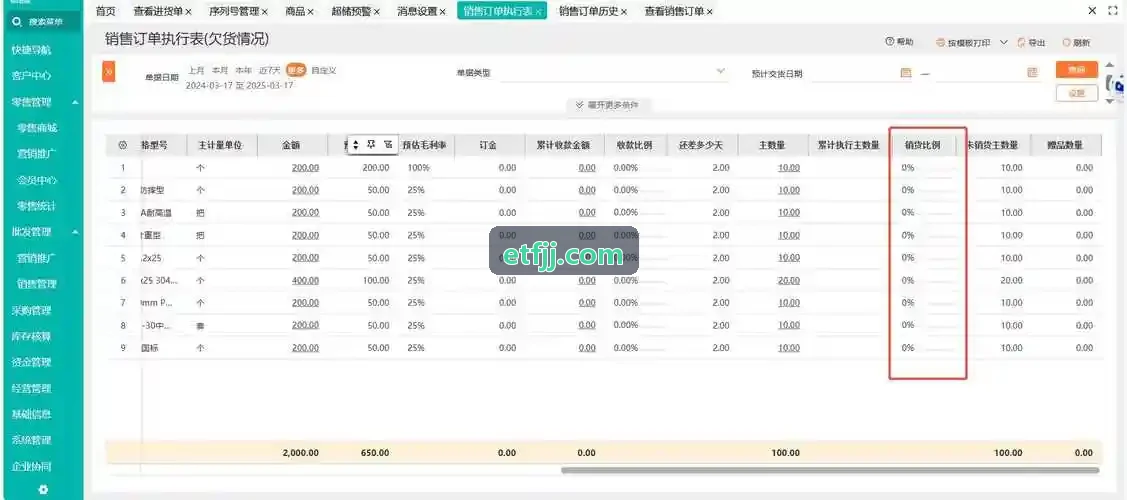The width and height of the screenshot is (1127, 500).
Task: Open the start date calendar for 预计交货日期
Action: [x=906, y=73]
